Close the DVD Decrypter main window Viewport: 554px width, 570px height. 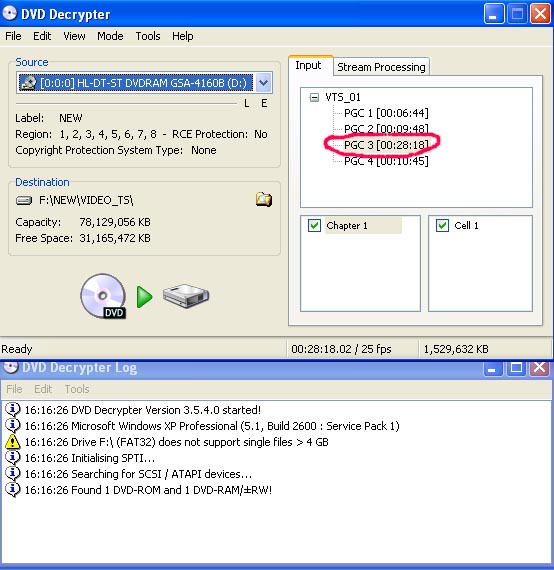point(540,14)
